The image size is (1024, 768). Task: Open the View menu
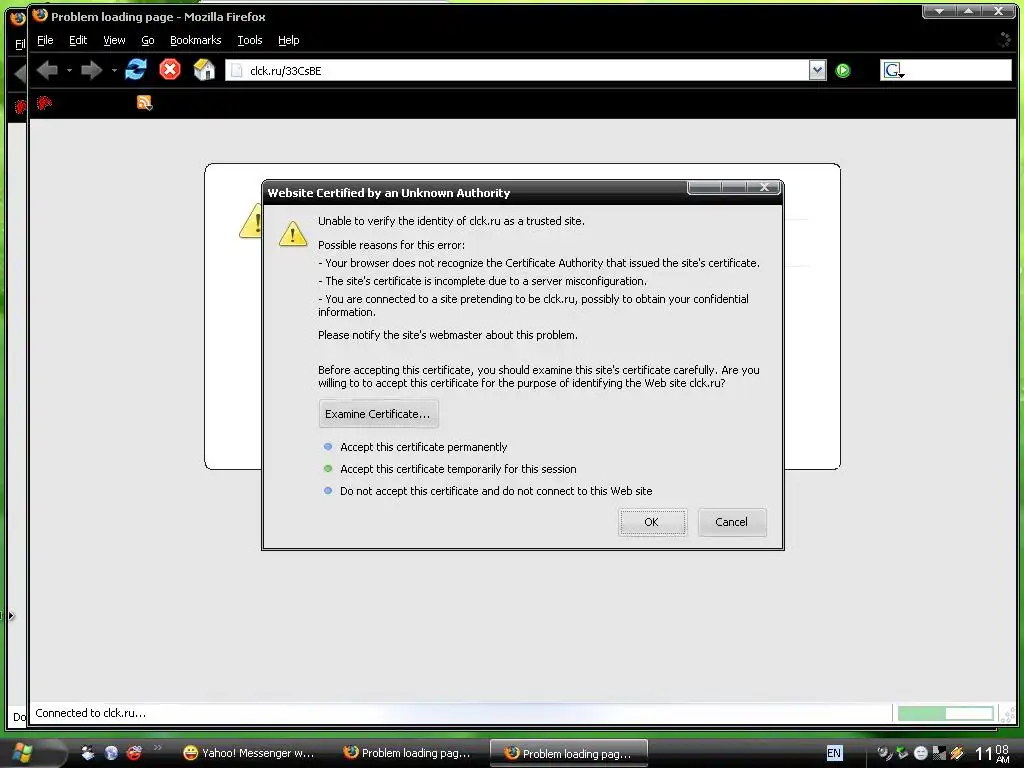pyautogui.click(x=114, y=40)
